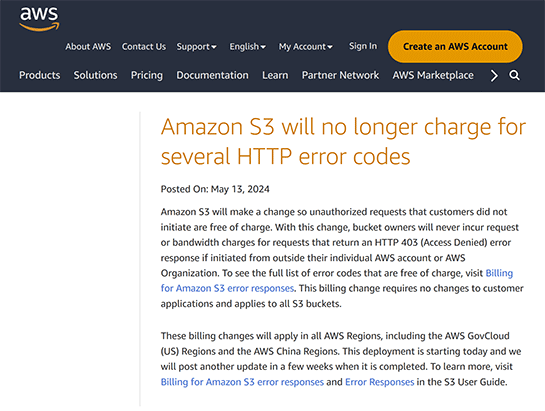Go to About AWS

click(x=88, y=47)
